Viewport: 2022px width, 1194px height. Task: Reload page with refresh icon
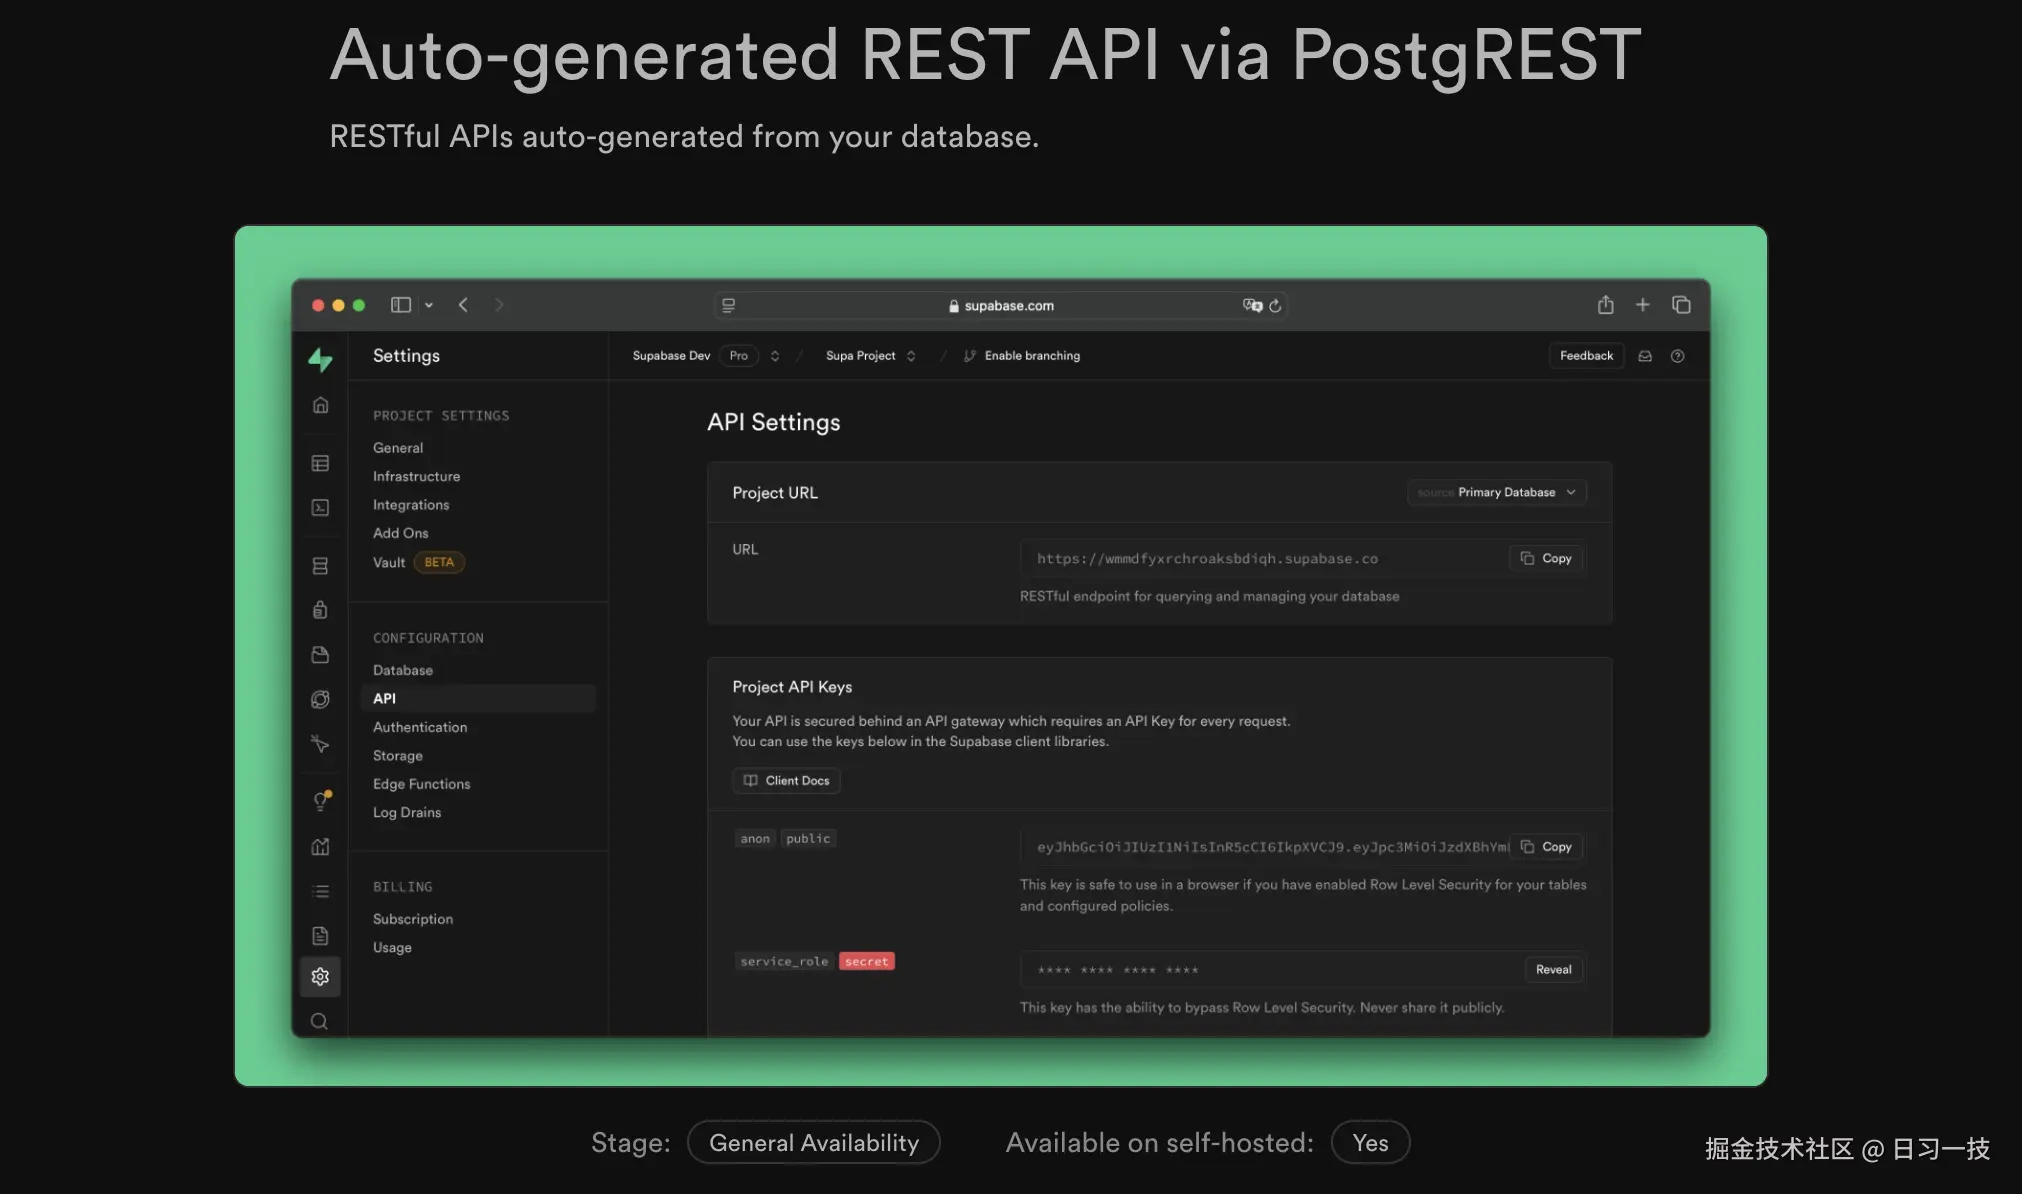tap(1275, 306)
